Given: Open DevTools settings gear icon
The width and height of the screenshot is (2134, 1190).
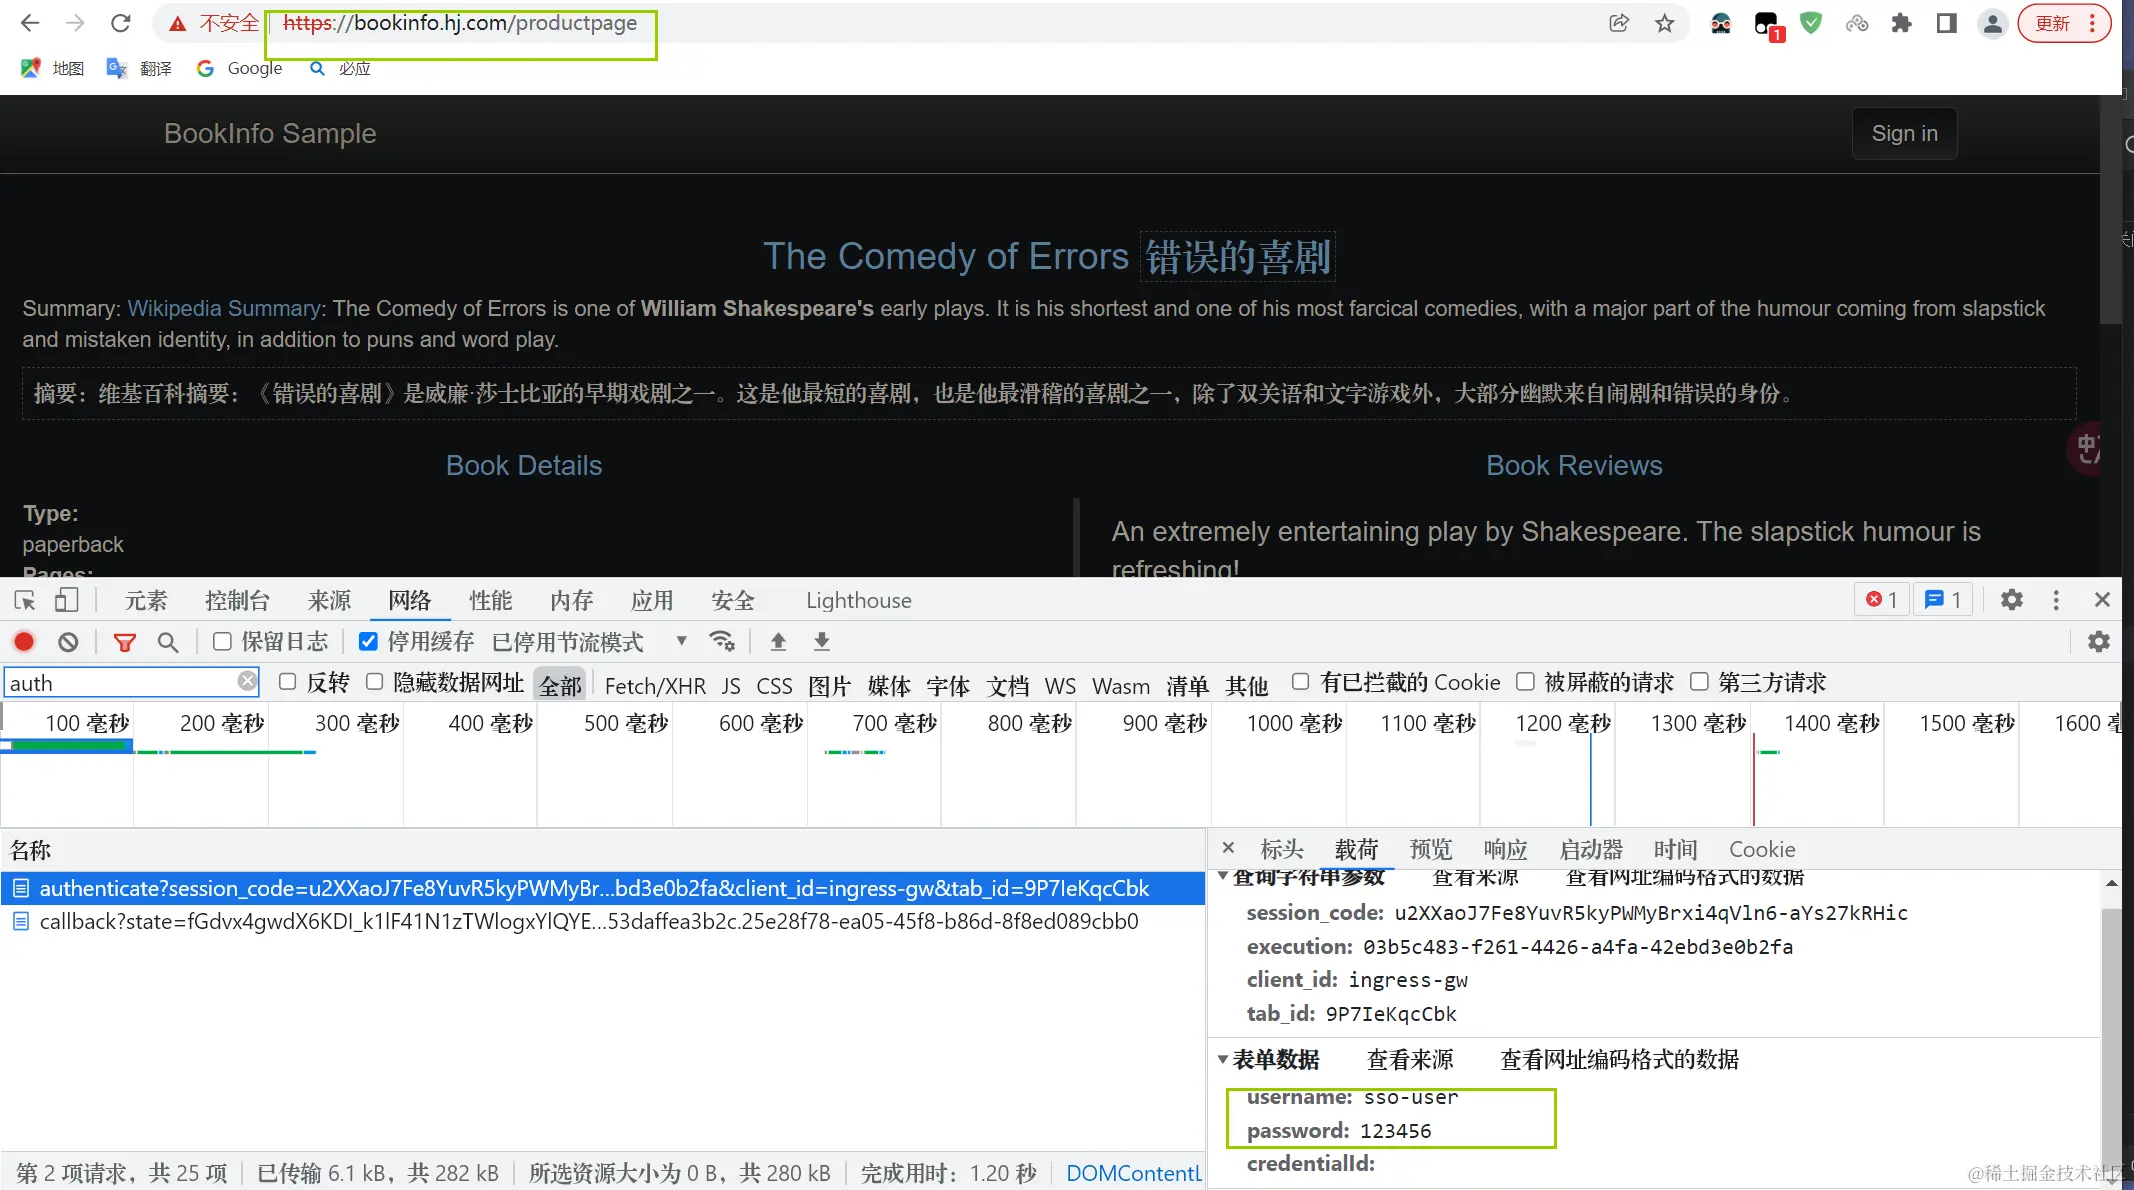Looking at the screenshot, I should click(2011, 600).
